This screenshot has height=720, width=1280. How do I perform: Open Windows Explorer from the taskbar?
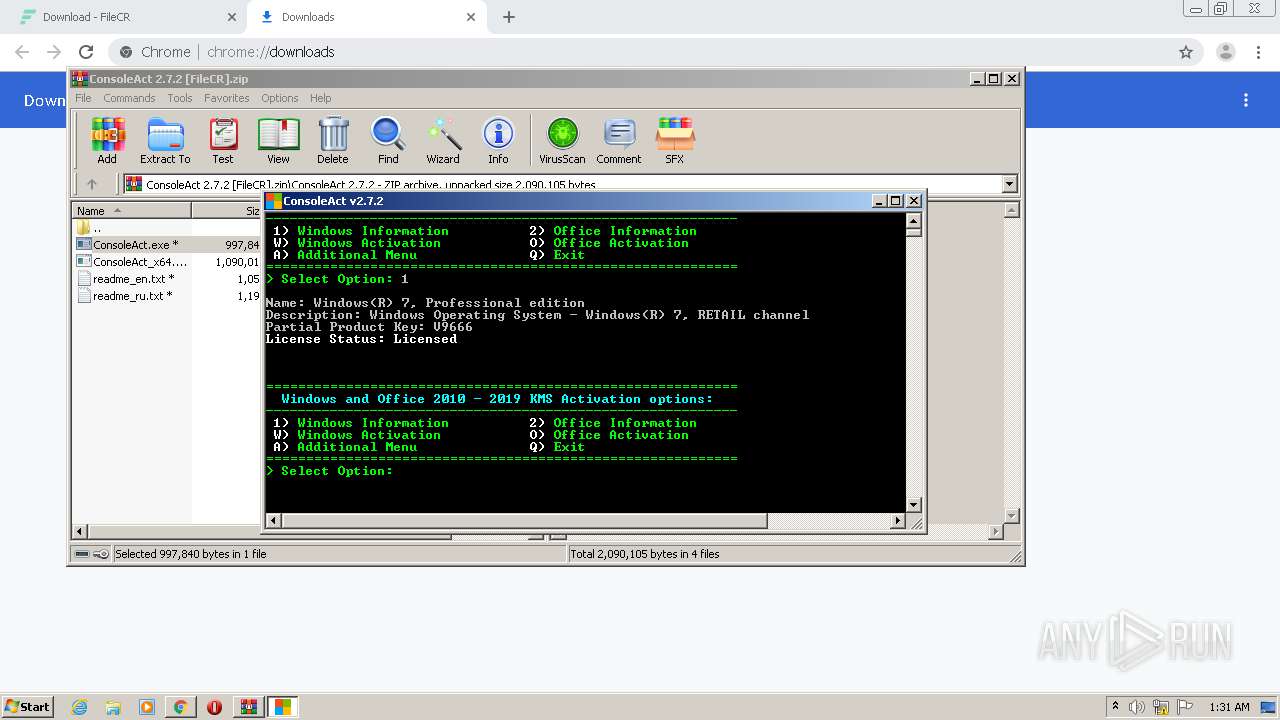[113, 707]
